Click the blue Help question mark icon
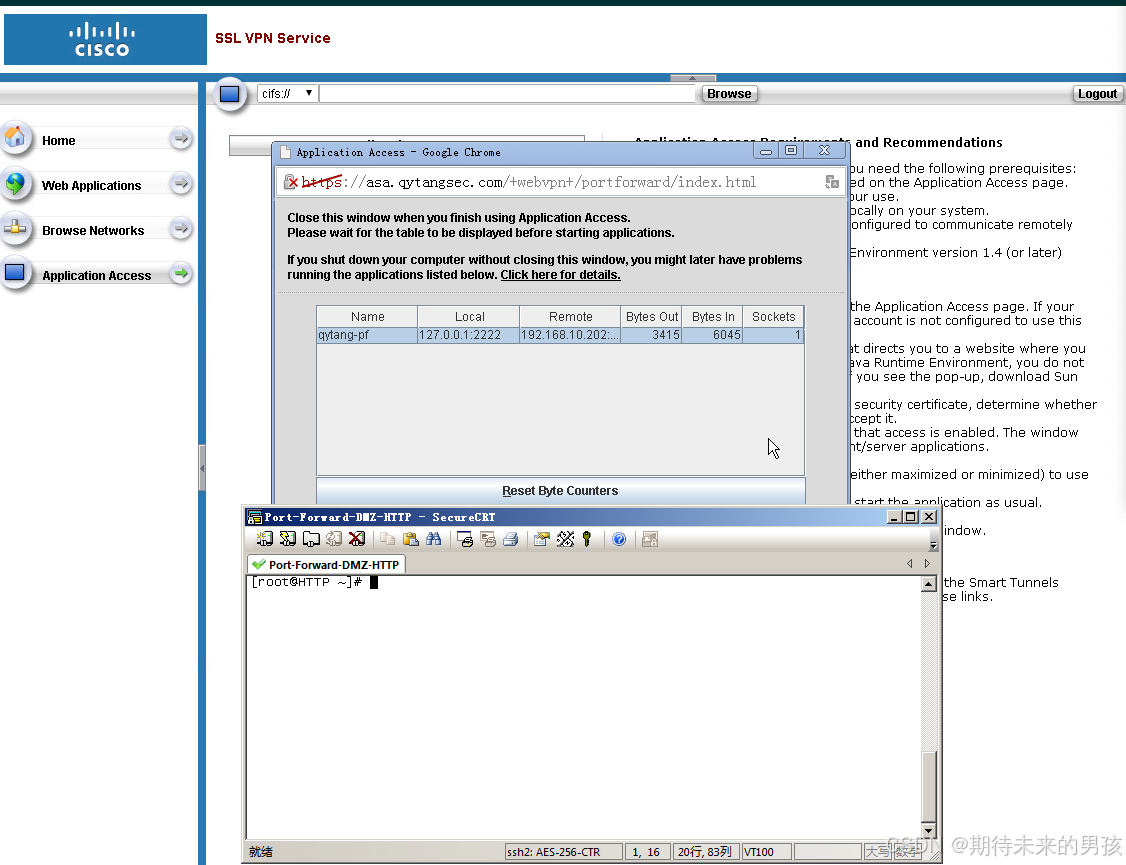Image resolution: width=1126 pixels, height=865 pixels. (x=619, y=539)
